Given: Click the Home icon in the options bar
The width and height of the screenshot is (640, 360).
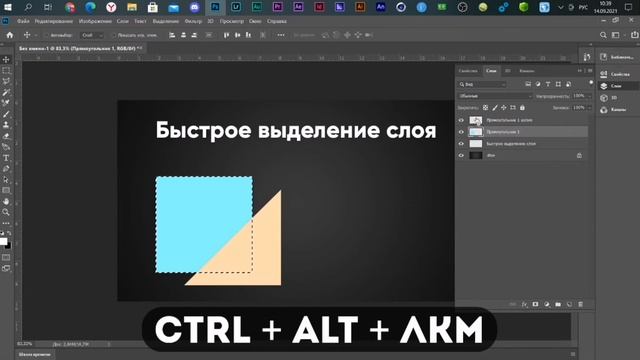Looking at the screenshot, I should point(10,35).
